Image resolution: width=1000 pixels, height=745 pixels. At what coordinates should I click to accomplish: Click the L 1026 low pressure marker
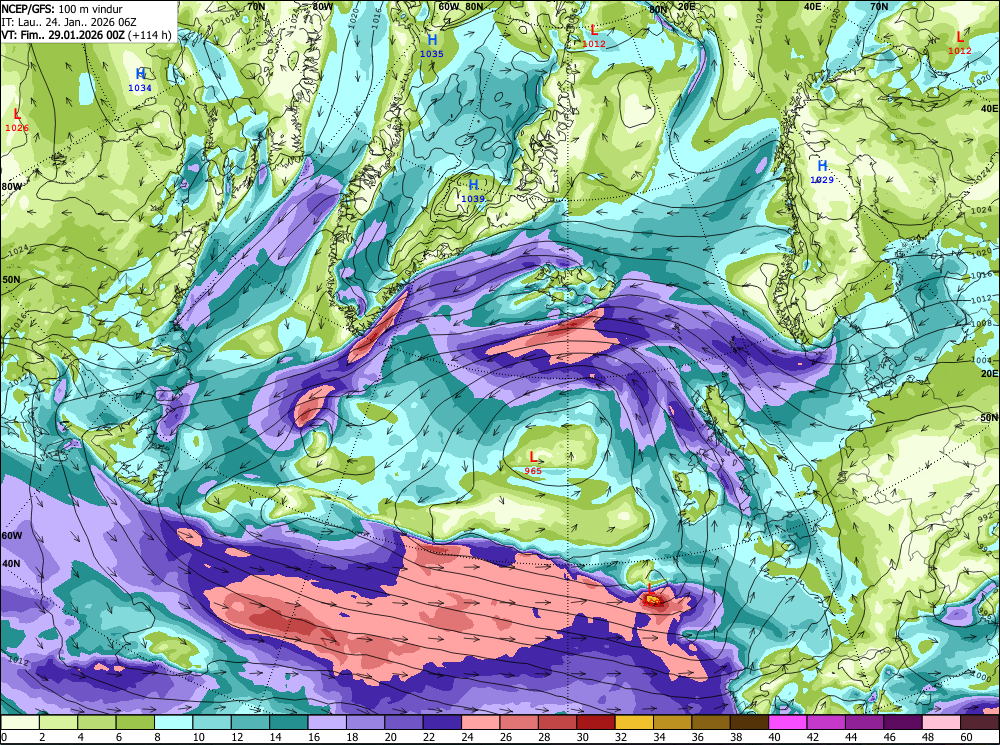click(x=17, y=120)
